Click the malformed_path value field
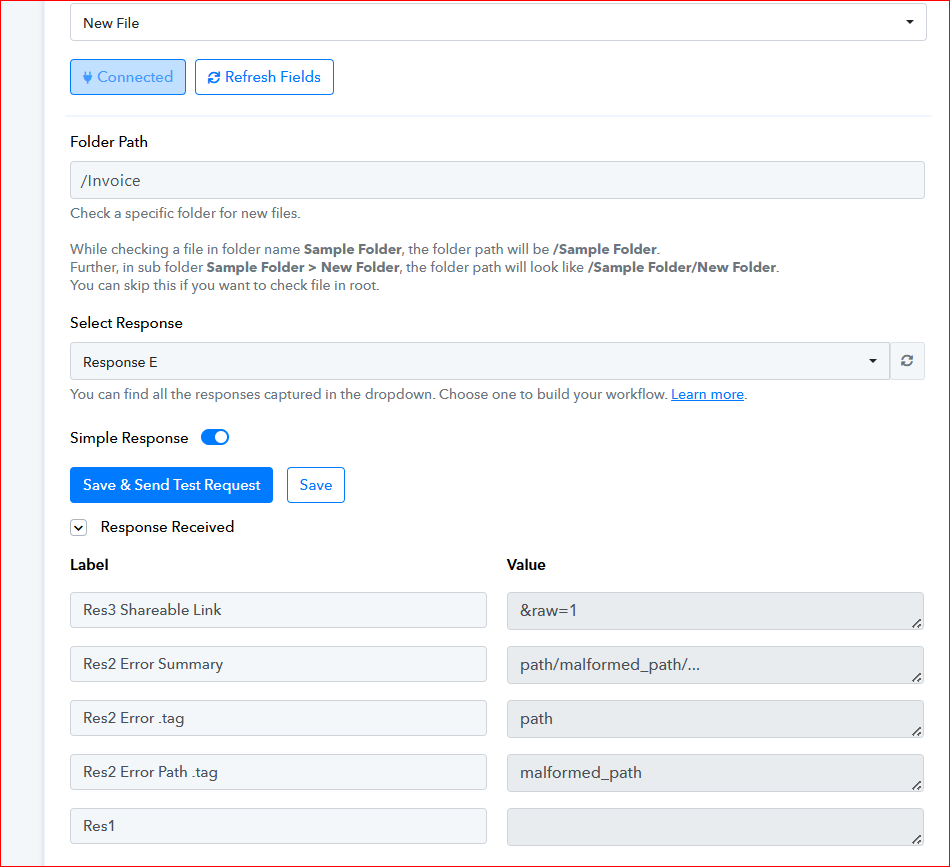The height and width of the screenshot is (867, 950). [714, 773]
